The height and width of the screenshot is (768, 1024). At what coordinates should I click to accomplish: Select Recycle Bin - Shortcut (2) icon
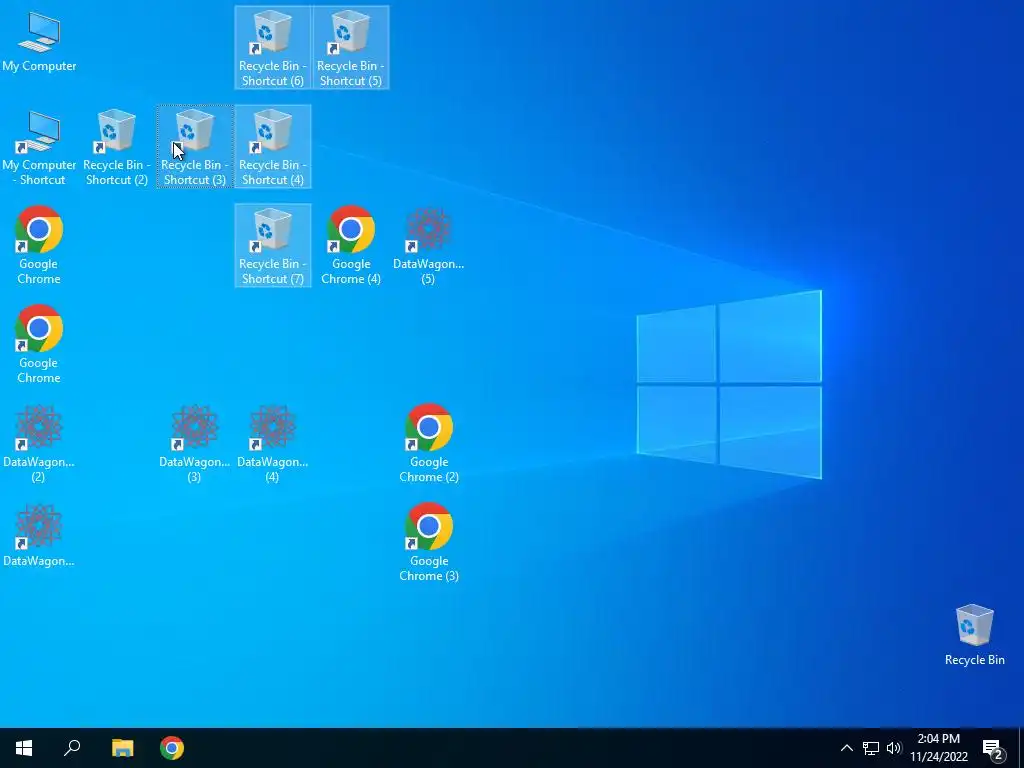click(117, 146)
